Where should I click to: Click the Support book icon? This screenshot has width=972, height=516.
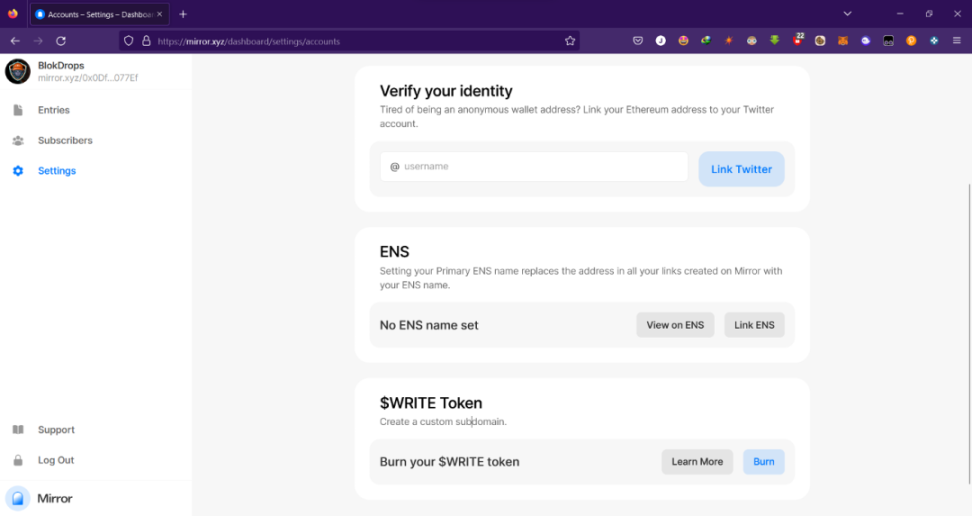18,430
